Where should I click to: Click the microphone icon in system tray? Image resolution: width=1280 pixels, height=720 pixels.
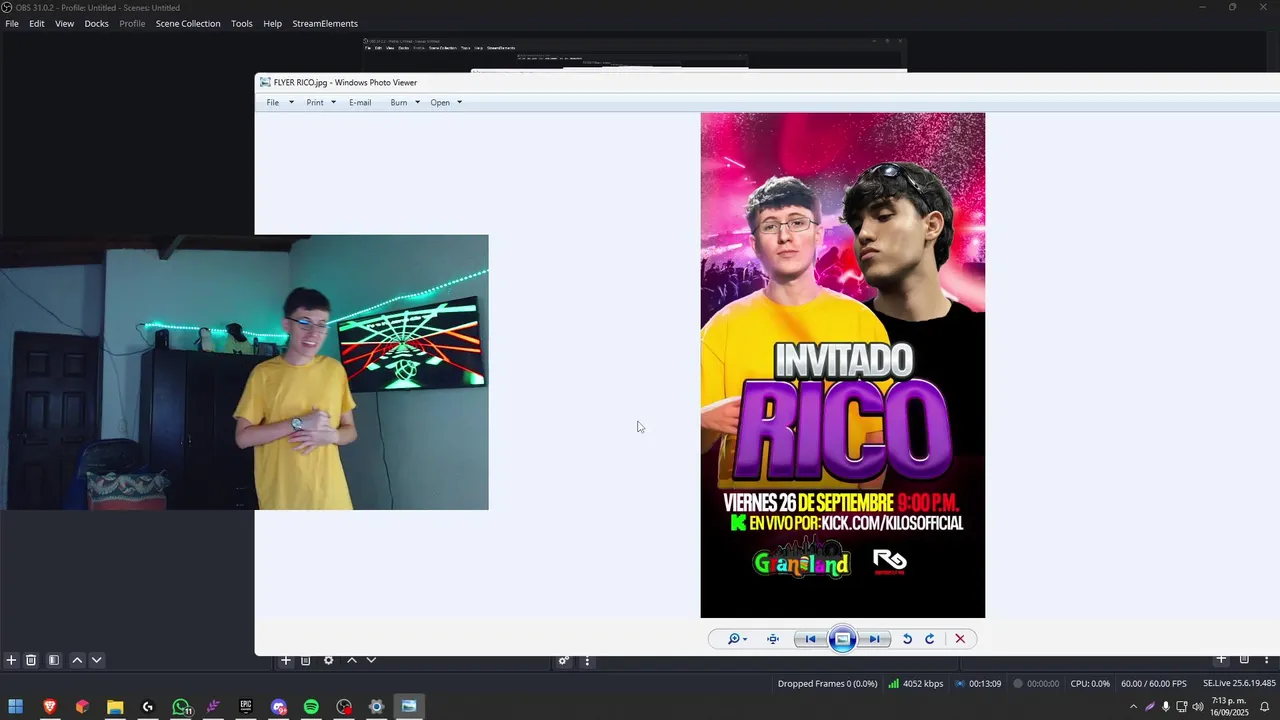pos(1165,707)
